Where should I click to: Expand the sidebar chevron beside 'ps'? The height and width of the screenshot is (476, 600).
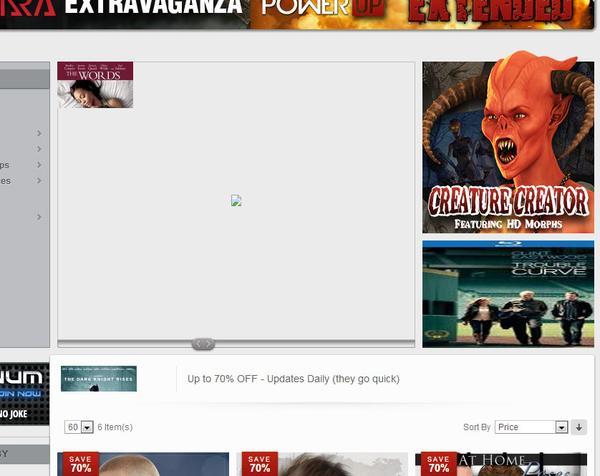tap(39, 165)
